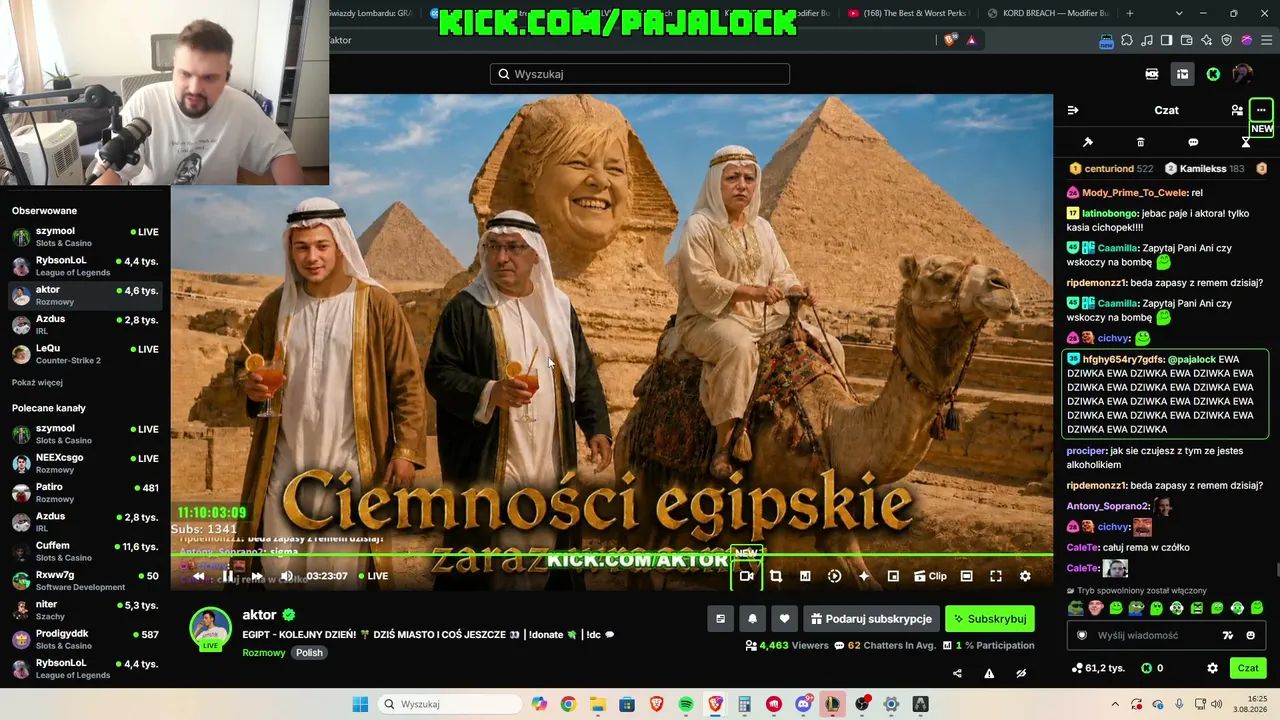
Task: Switch to Best & Worst Perks YouTube tab
Action: pyautogui.click(x=908, y=13)
